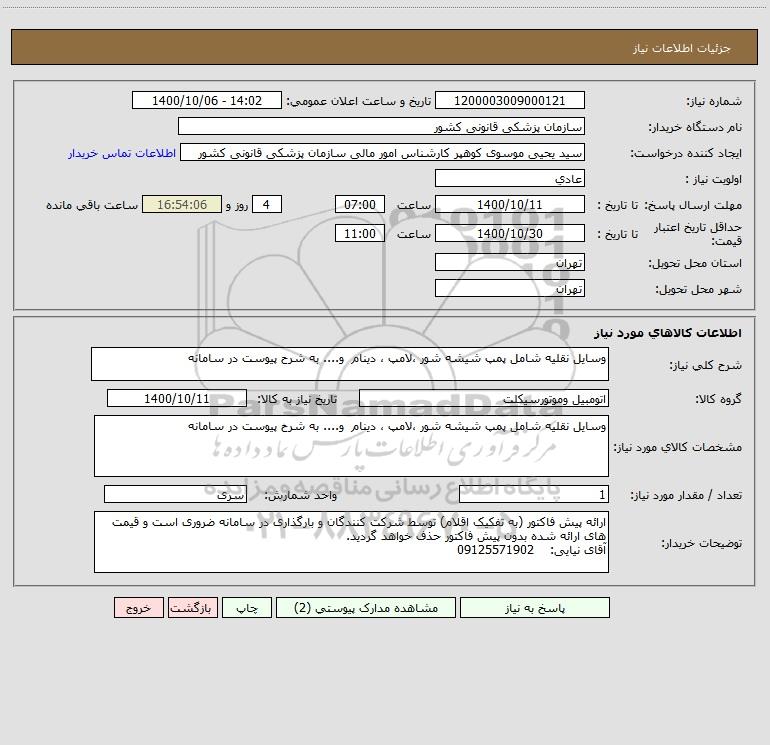Click the label ساعت باقی مانده
The width and height of the screenshot is (770, 745).
tap(92, 205)
